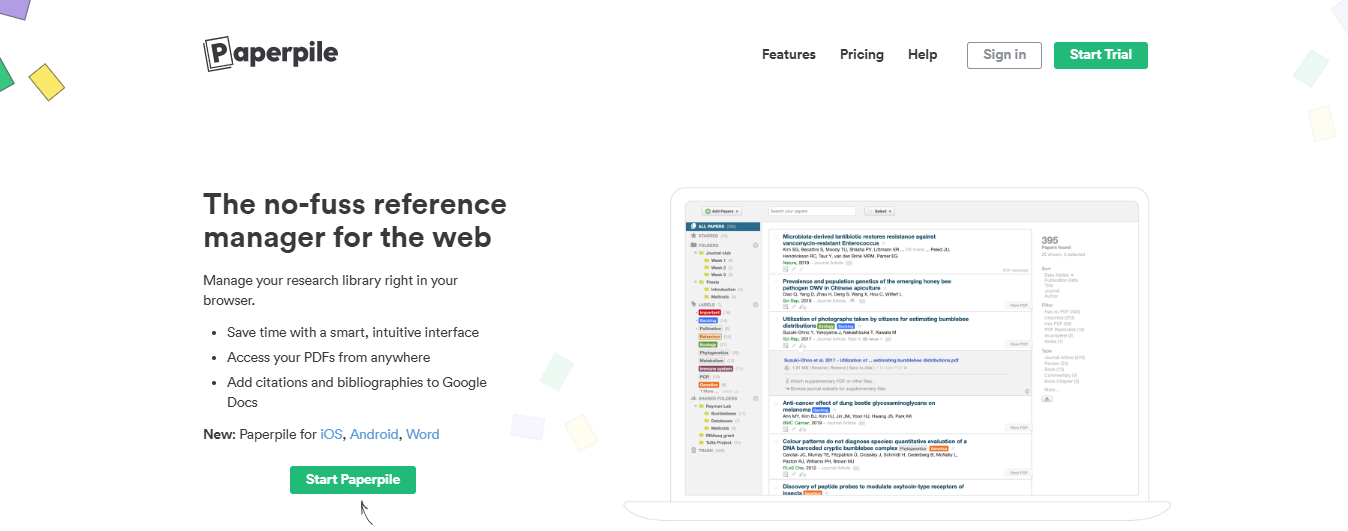Viewport: 1348px width, 531px height.
Task: Open the Bumblebees shared folder
Action: pyautogui.click(x=723, y=413)
